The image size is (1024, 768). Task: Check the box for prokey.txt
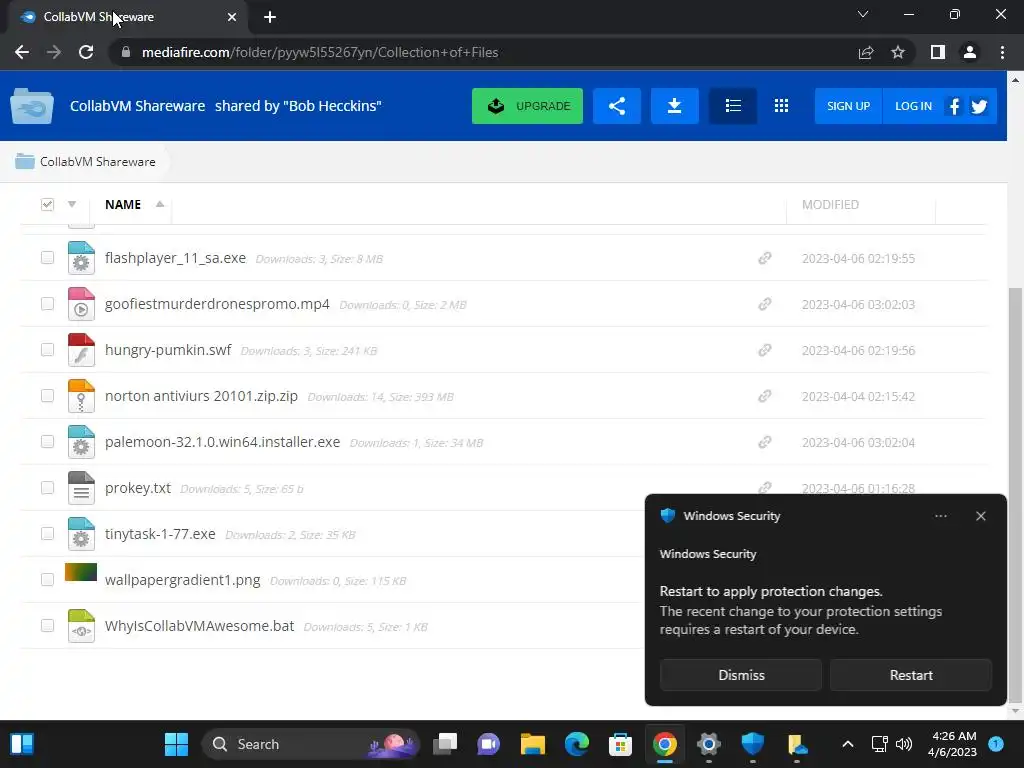pos(47,488)
